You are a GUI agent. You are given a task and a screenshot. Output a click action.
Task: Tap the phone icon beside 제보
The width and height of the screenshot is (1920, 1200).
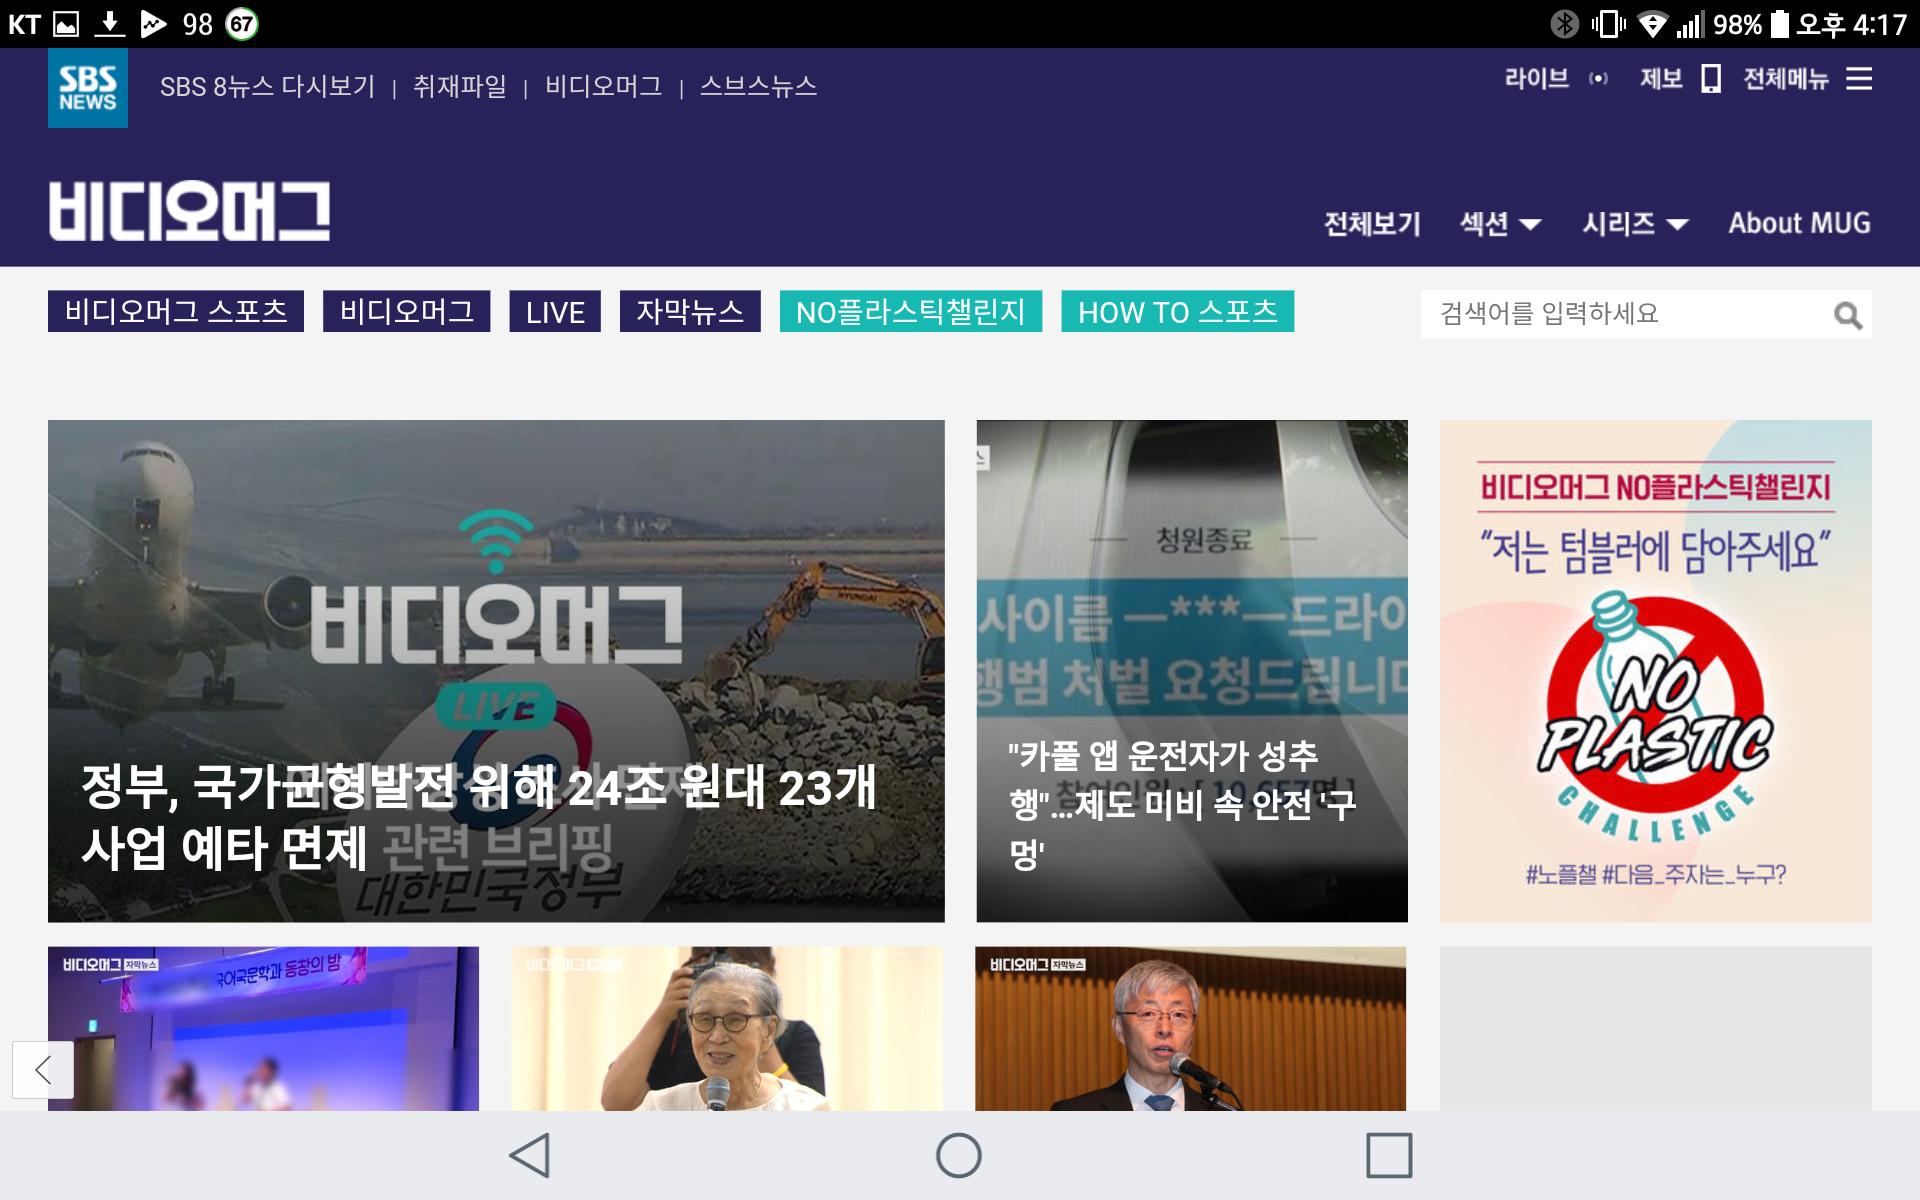tap(1711, 79)
